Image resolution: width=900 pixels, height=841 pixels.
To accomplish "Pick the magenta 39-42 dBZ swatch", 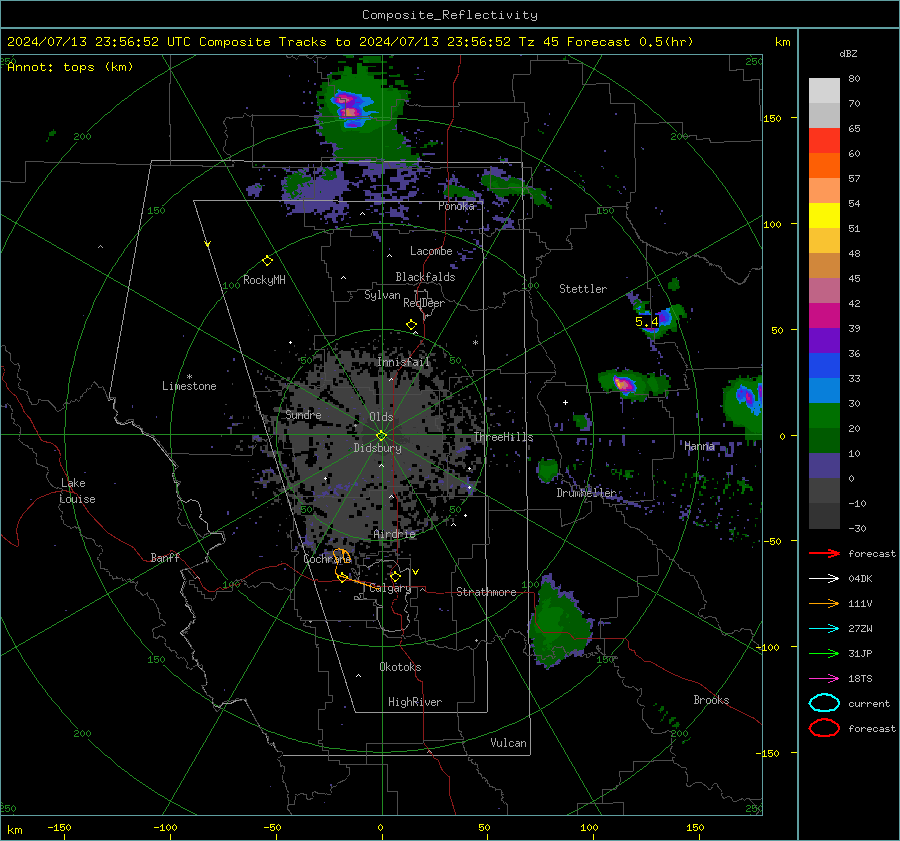I will 824,316.
